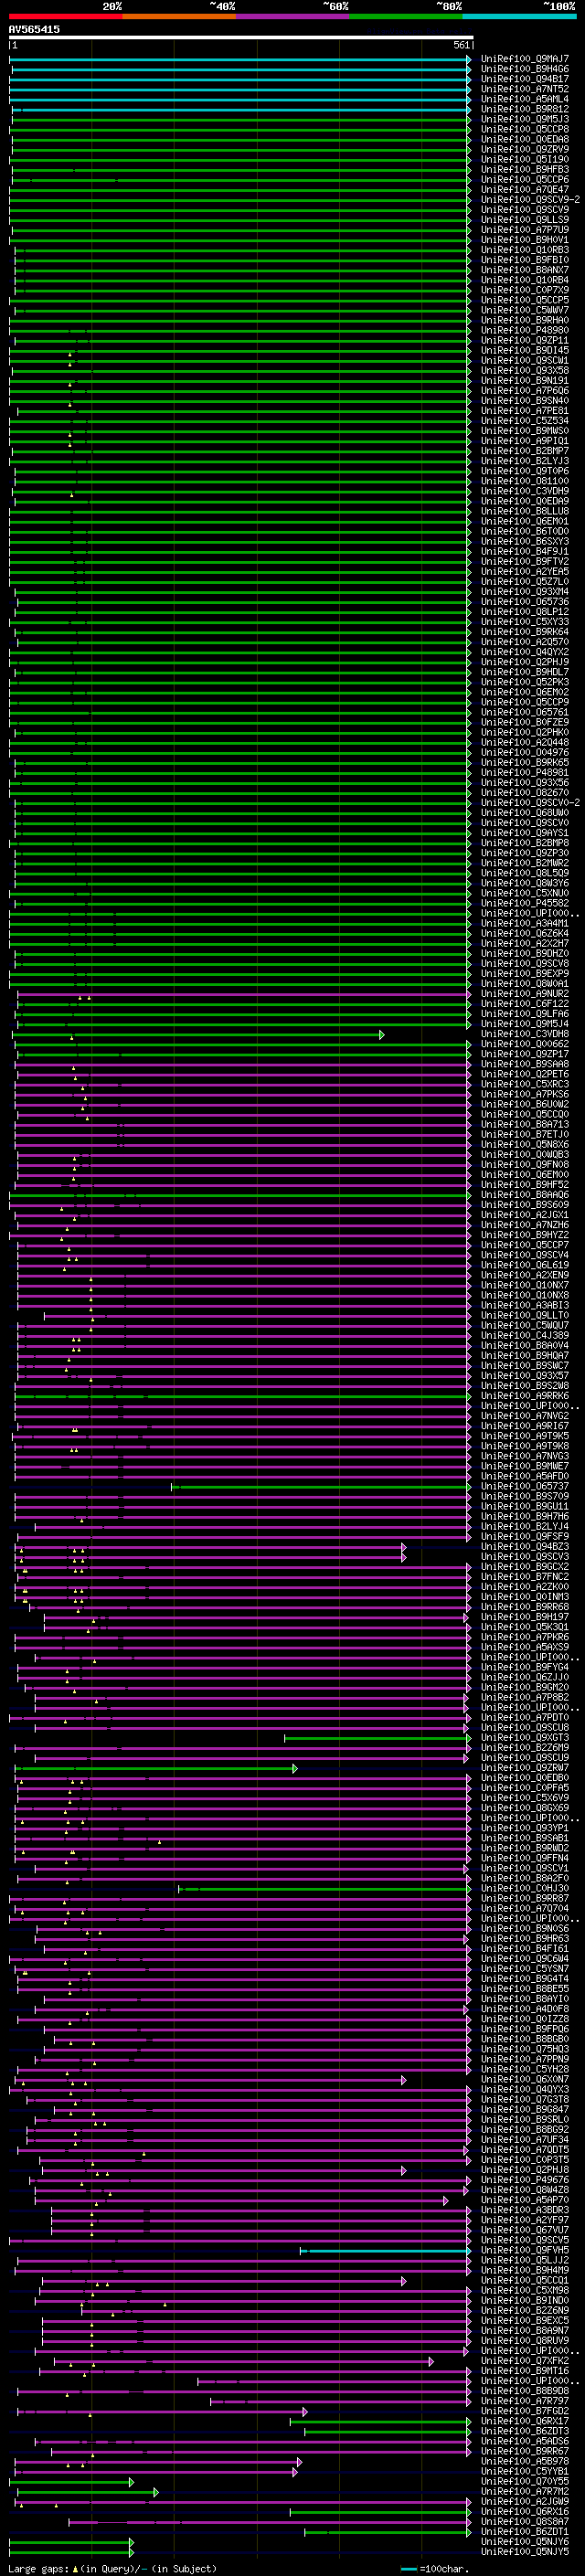Click the Large gaps legend text
The width and height of the screenshot is (585, 2576).
[x=112, y=2569]
